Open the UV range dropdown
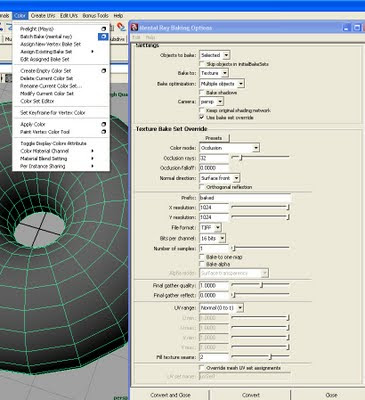Viewport: 365px width, 400px height. click(221, 308)
